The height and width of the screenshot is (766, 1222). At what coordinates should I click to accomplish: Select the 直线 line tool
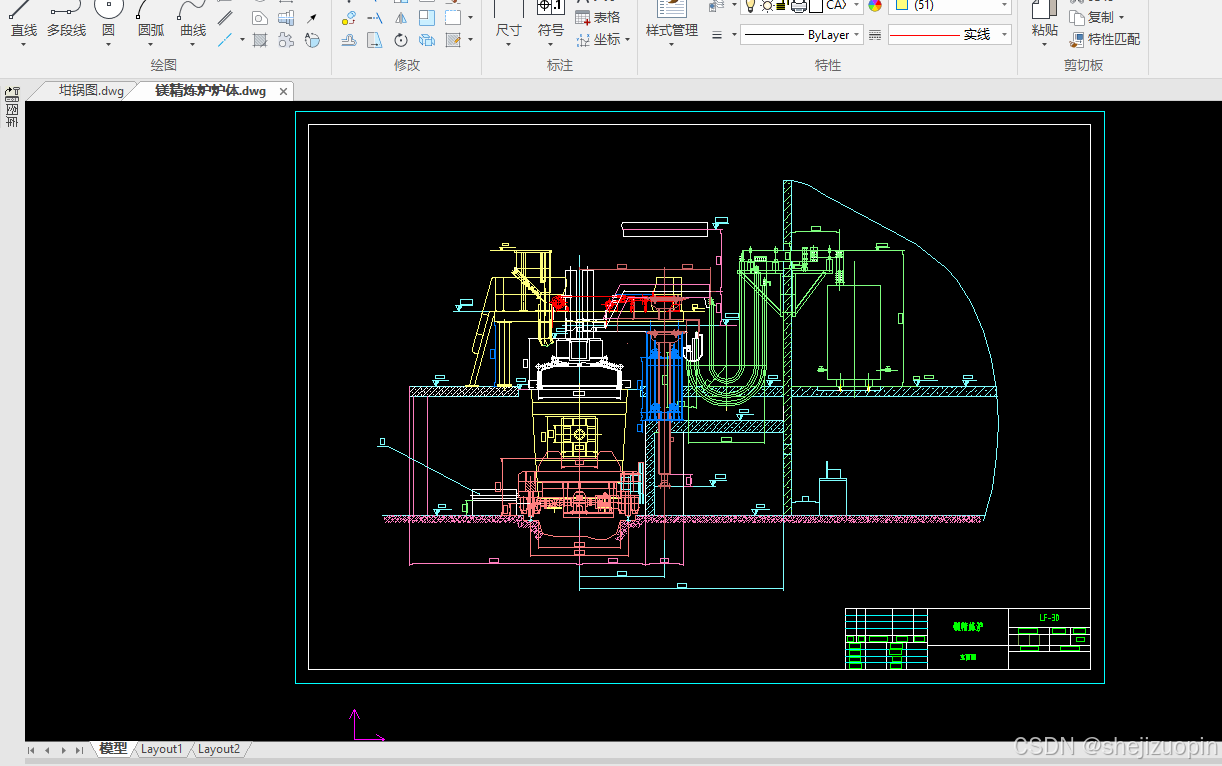tap(23, 21)
